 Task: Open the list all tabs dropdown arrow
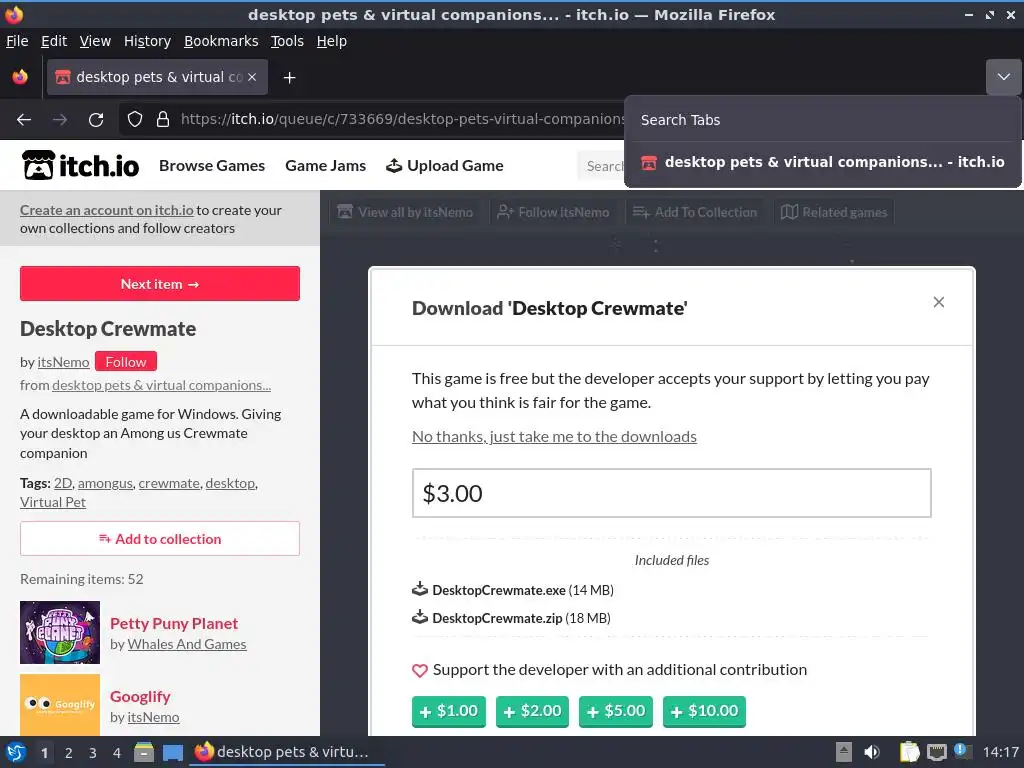point(1003,77)
